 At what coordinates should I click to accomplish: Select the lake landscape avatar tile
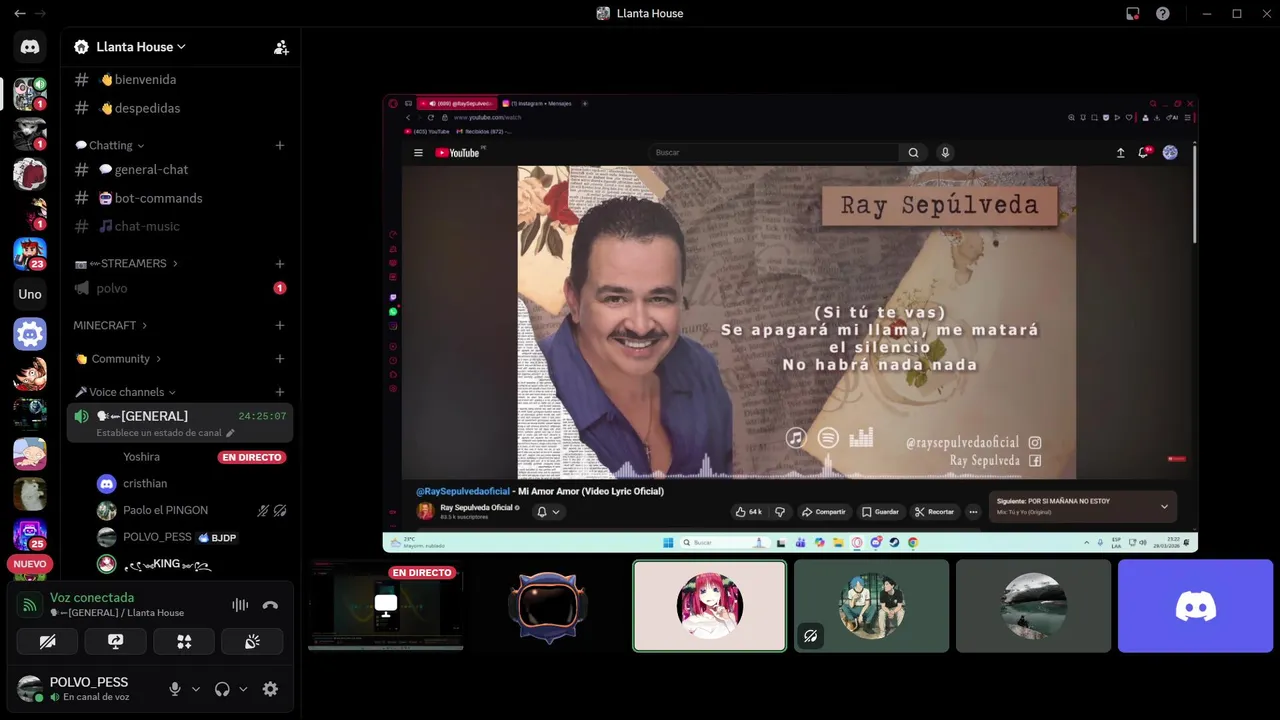coord(1033,606)
